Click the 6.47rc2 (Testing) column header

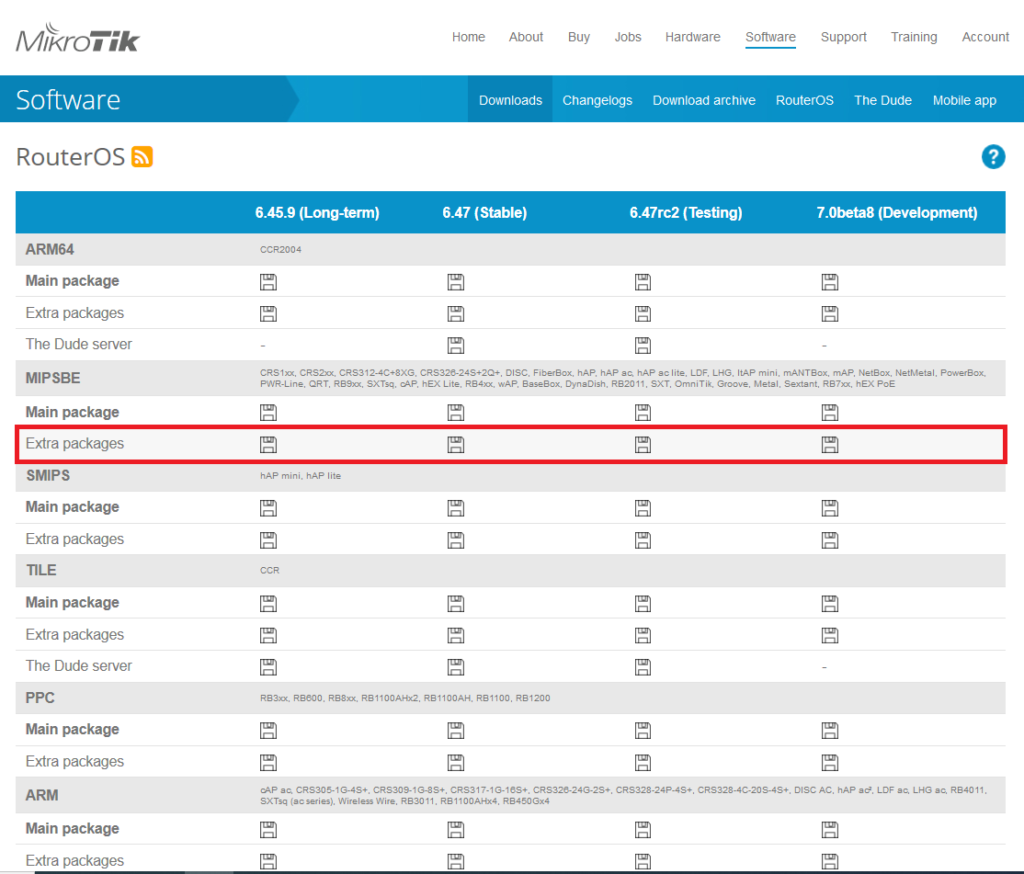685,212
